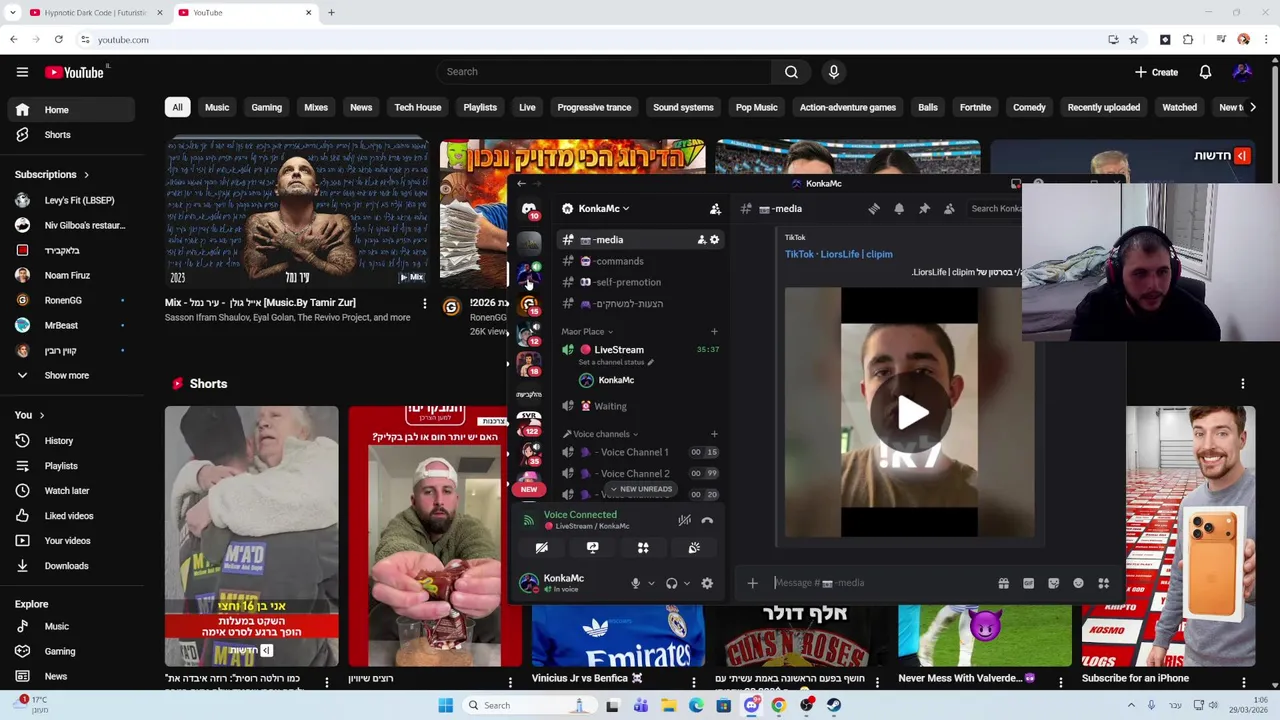This screenshot has width=1280, height=720.
Task: Select the Music filter chip
Action: pyautogui.click(x=217, y=107)
